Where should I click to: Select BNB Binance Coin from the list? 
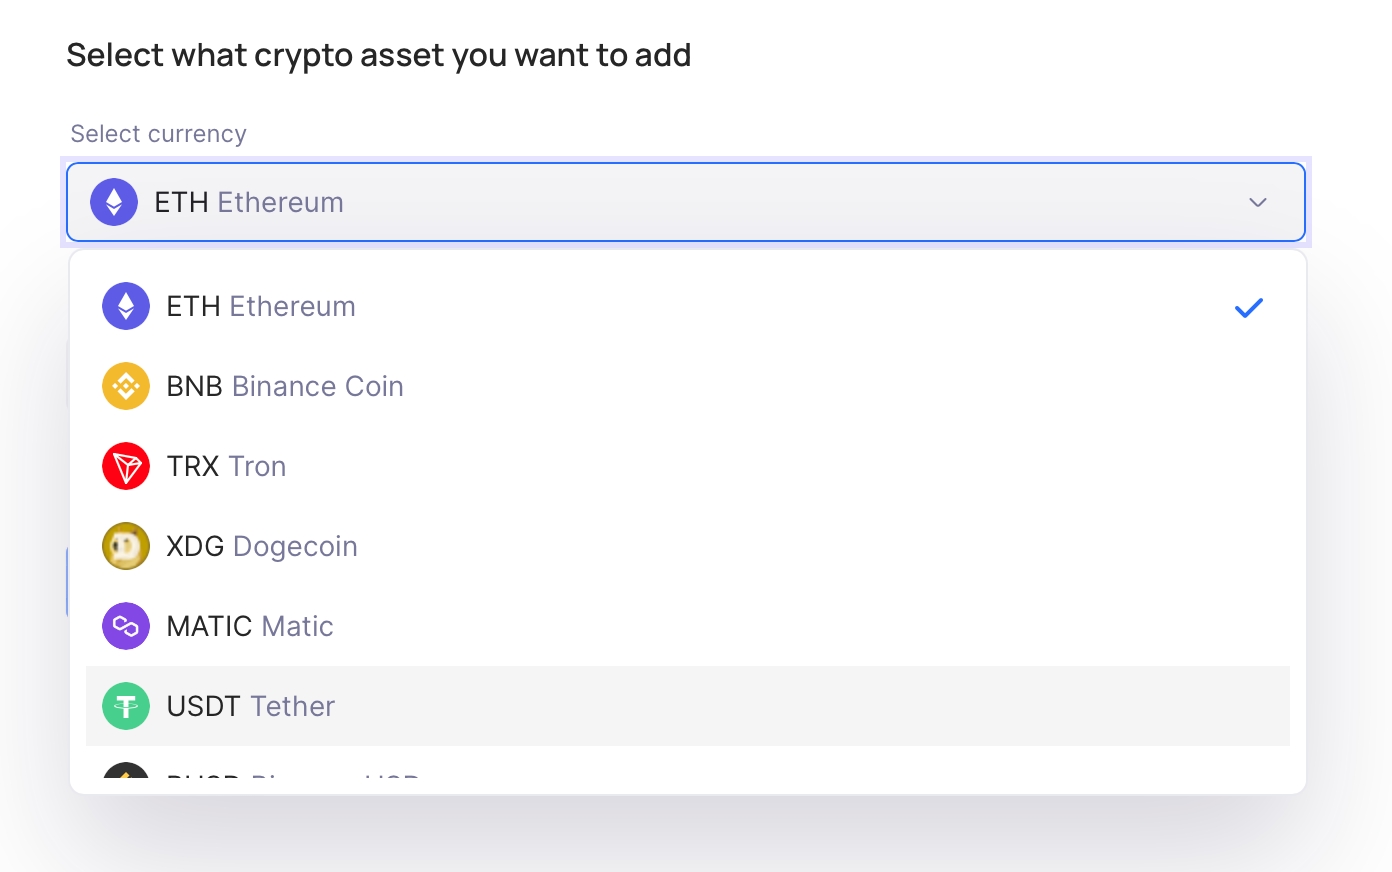pos(285,386)
